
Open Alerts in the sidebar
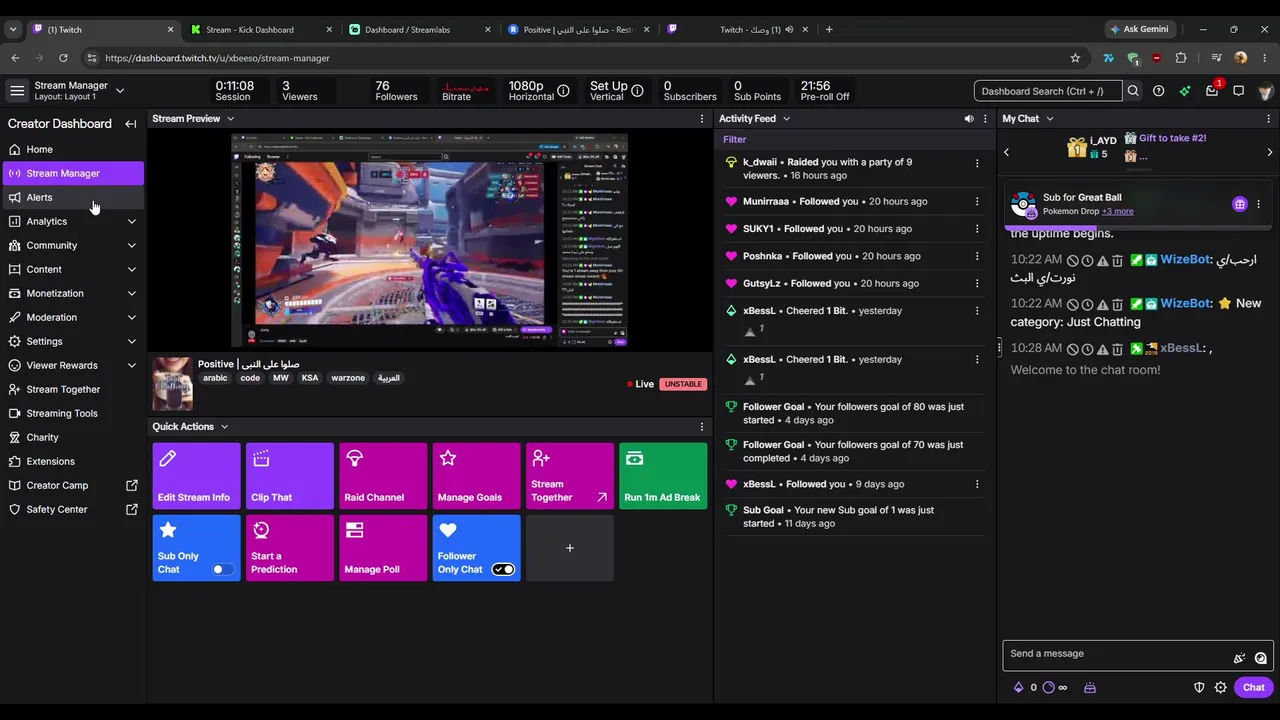(x=72, y=197)
